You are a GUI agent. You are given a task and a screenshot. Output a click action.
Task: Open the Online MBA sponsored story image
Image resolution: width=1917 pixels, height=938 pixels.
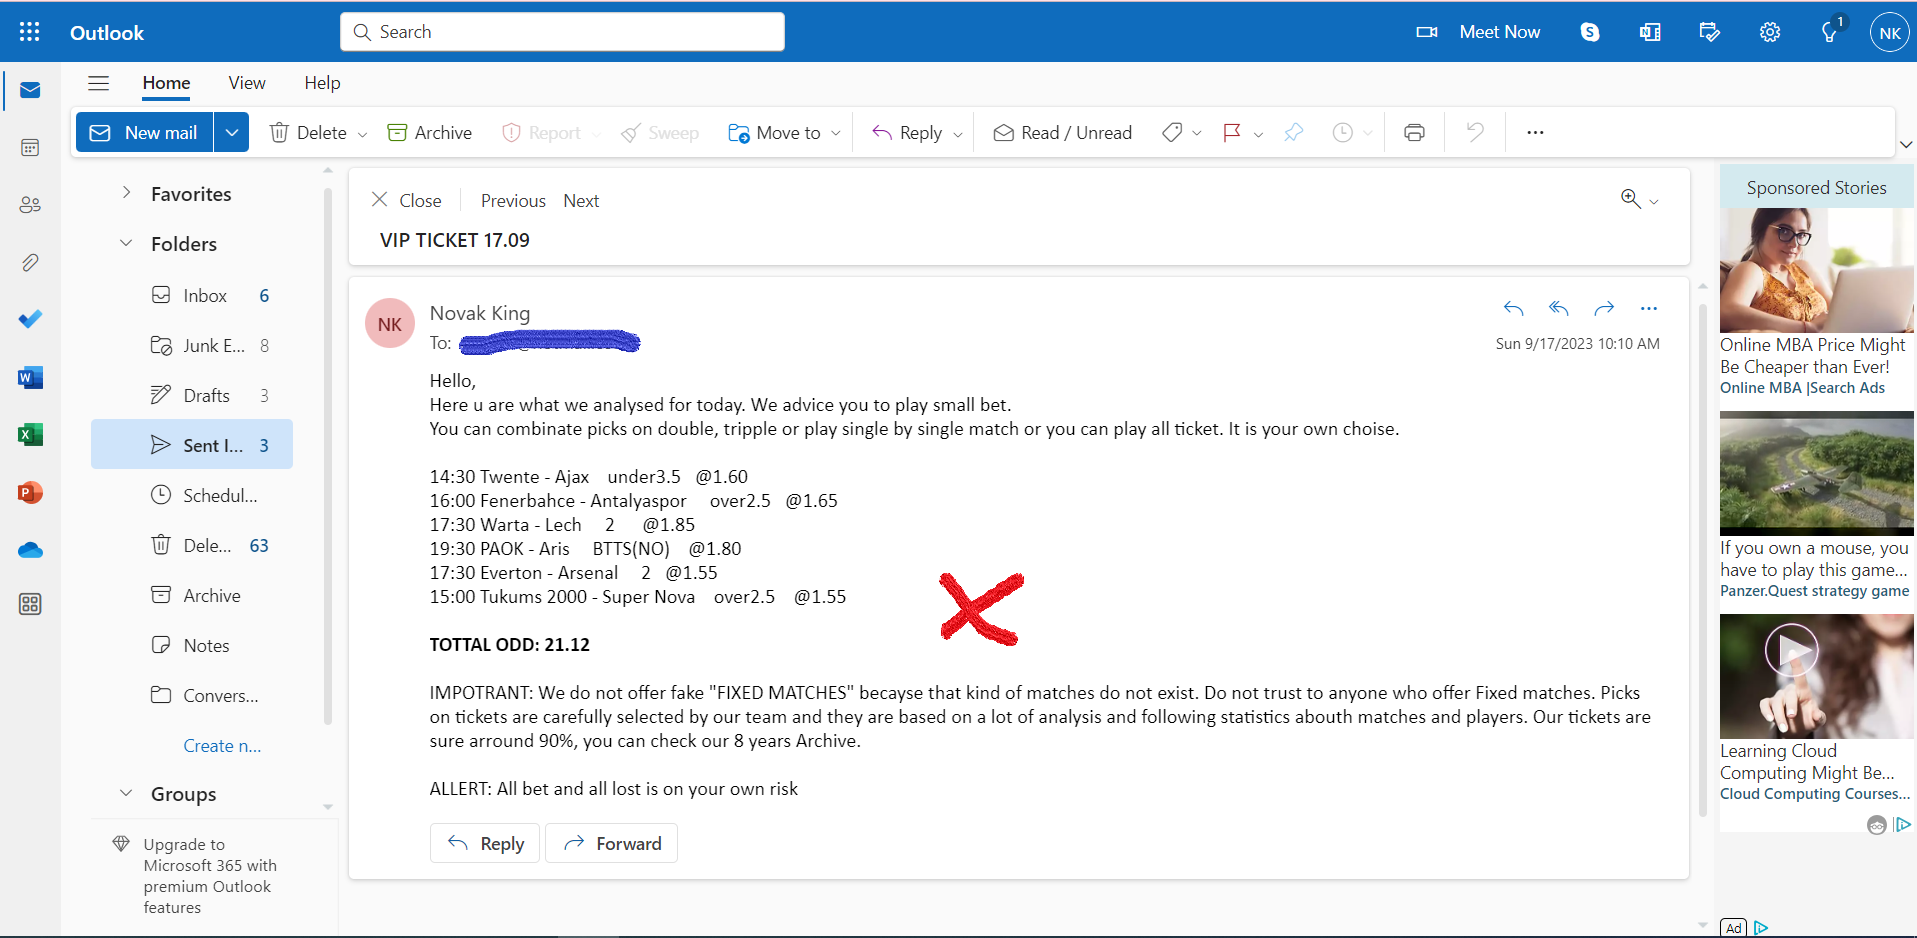(1817, 270)
